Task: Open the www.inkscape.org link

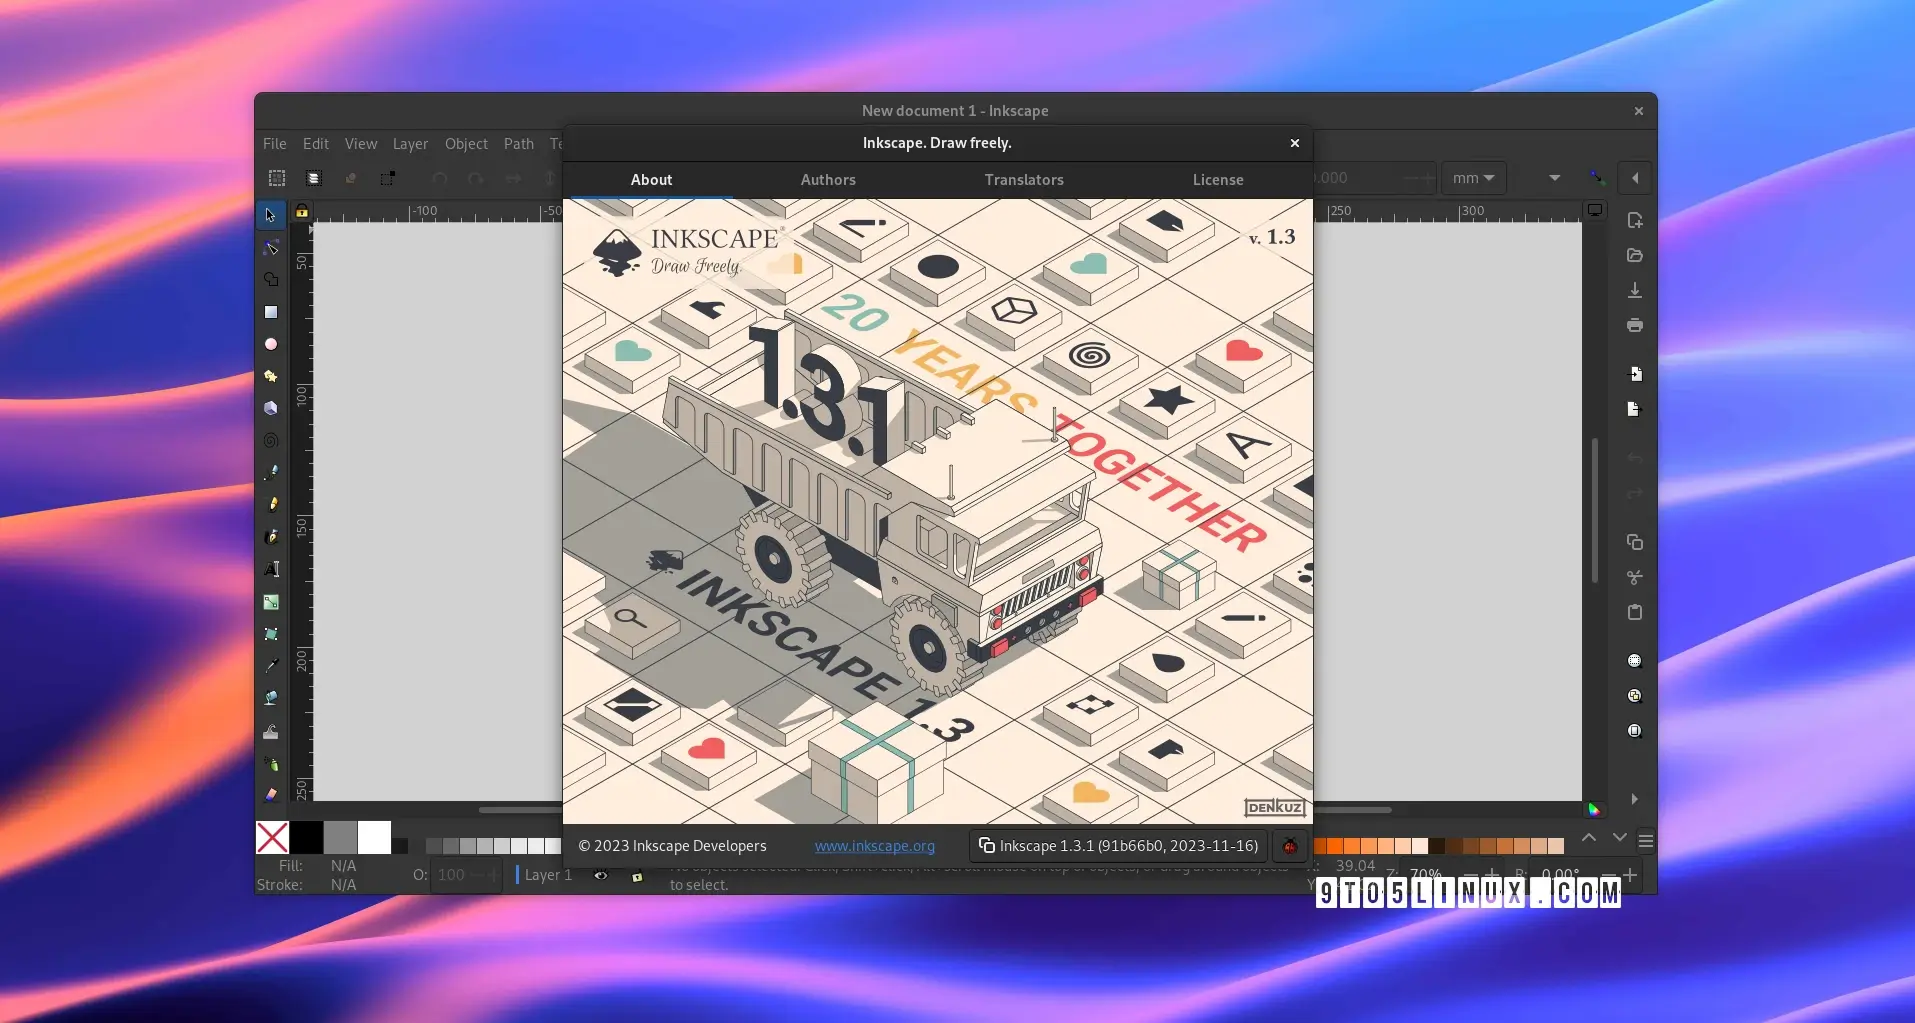Action: point(875,846)
